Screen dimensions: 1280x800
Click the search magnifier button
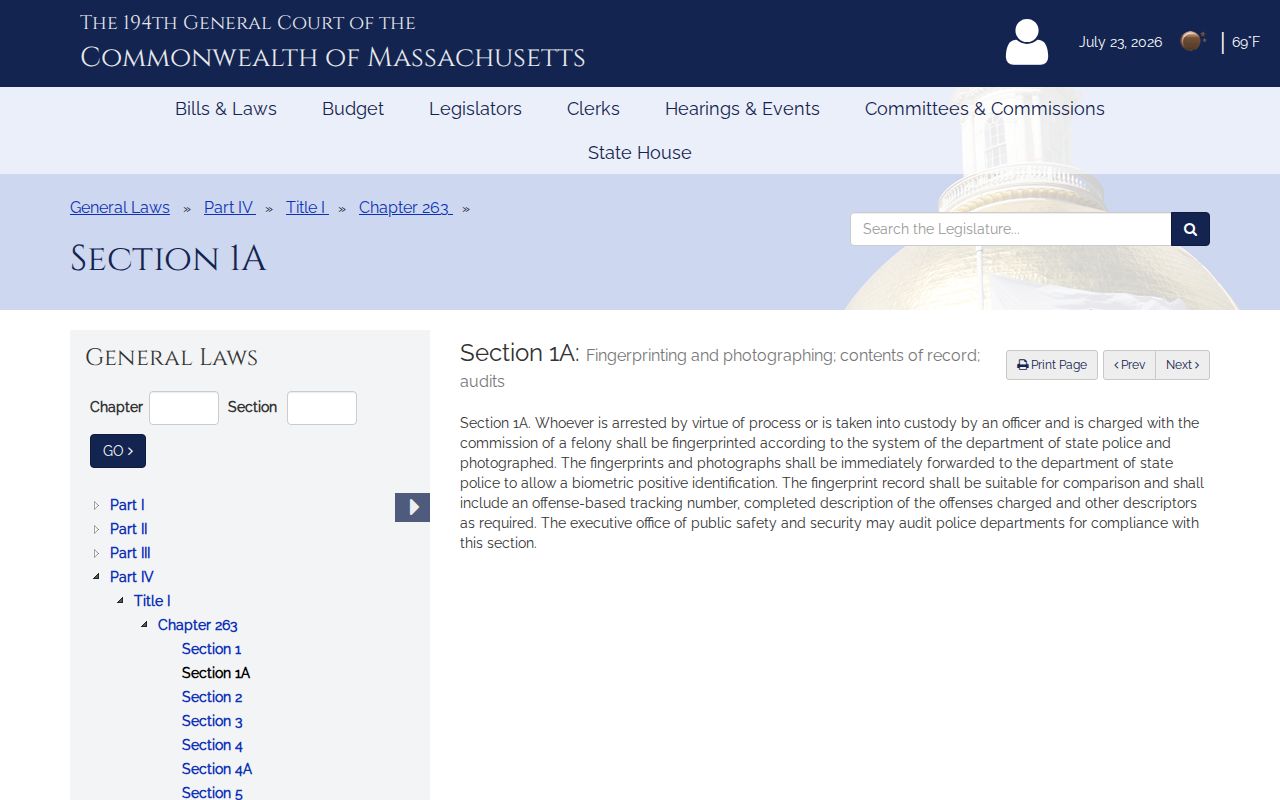coord(1190,229)
